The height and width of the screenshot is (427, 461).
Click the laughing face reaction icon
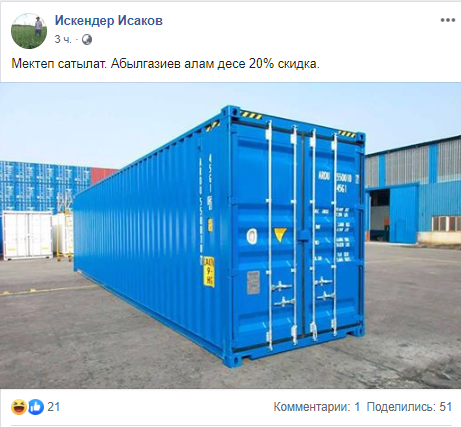19,407
